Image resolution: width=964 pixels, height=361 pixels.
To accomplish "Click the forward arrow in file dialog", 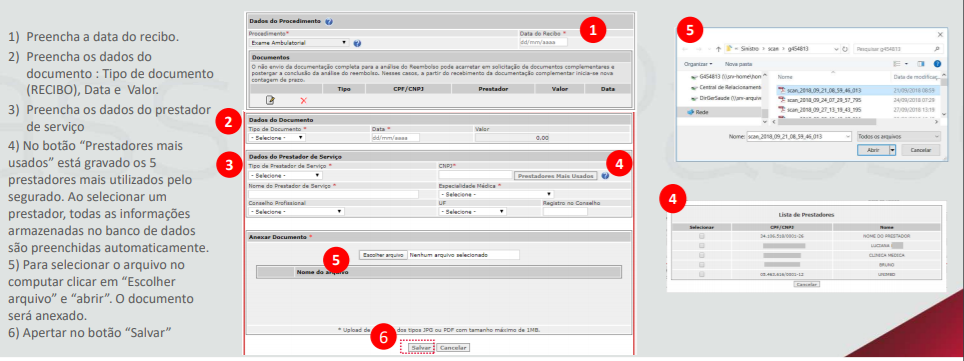I will pyautogui.click(x=698, y=49).
